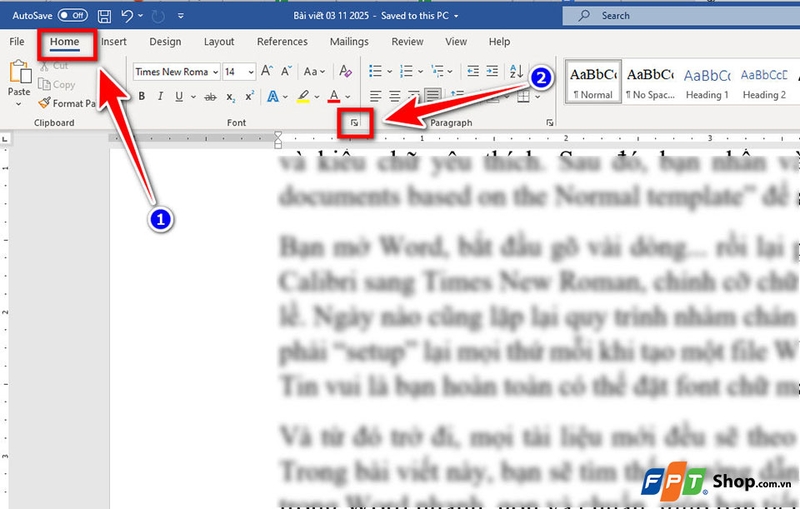Open the Help tab
The image size is (800, 509).
499,41
